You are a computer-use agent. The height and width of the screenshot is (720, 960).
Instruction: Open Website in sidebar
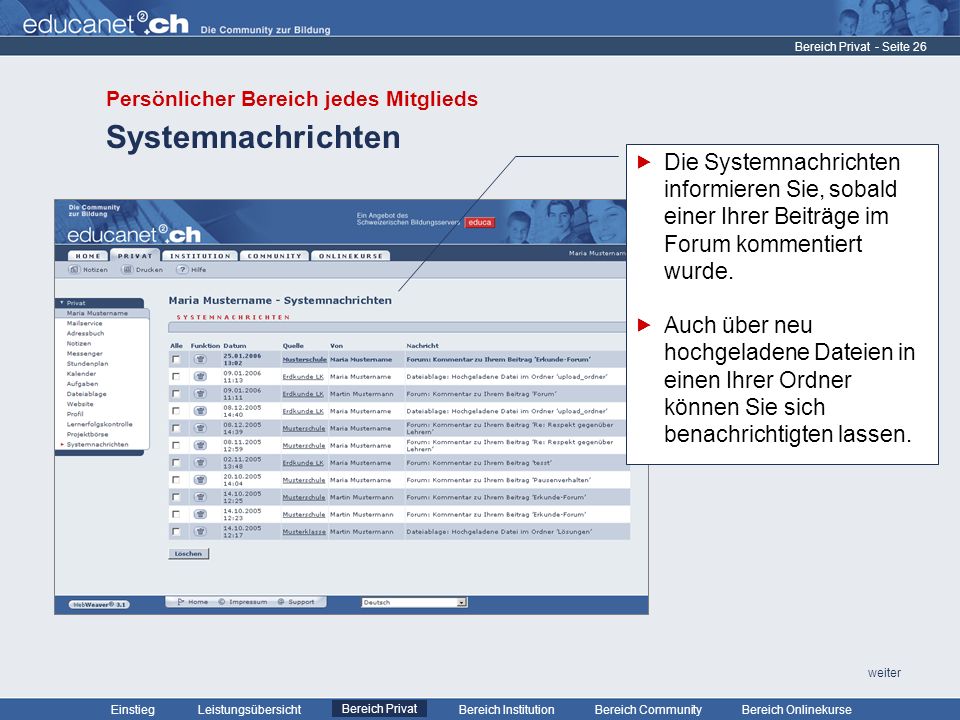80,404
